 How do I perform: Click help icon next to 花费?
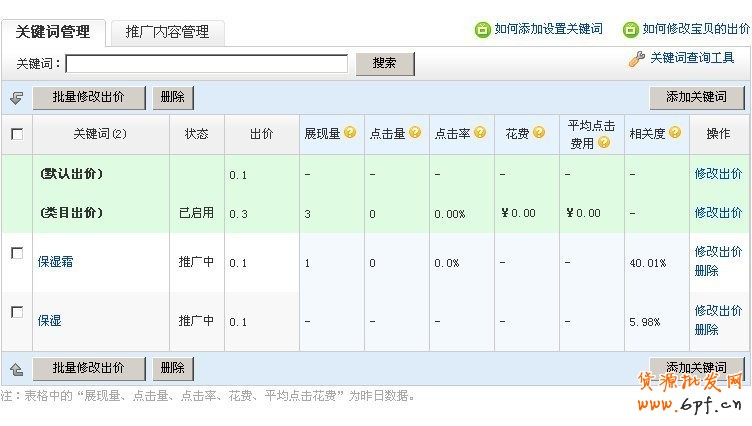click(539, 133)
